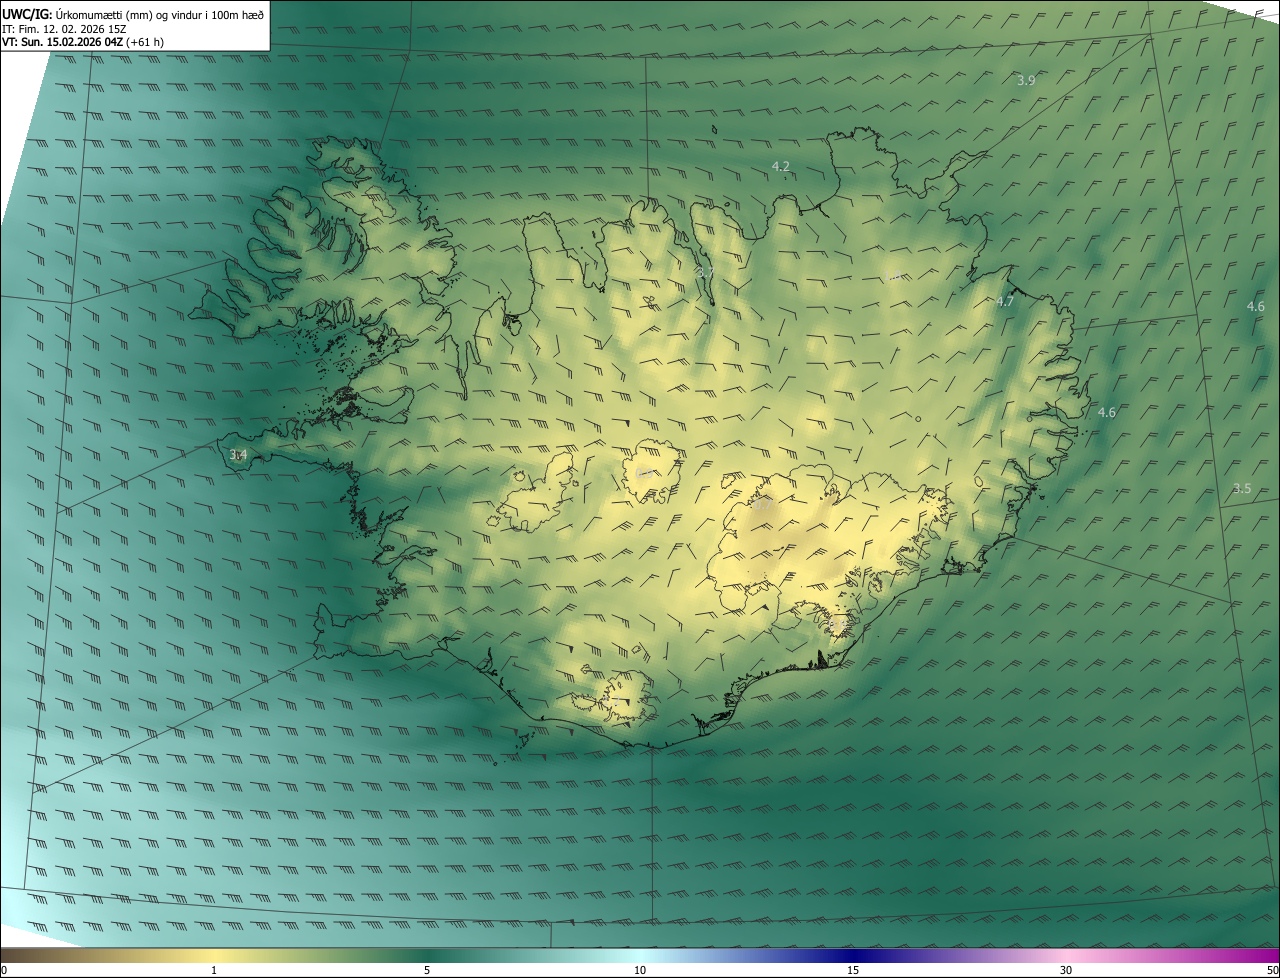
Task: Click the 30 tick on the color scale
Action: [x=1066, y=971]
